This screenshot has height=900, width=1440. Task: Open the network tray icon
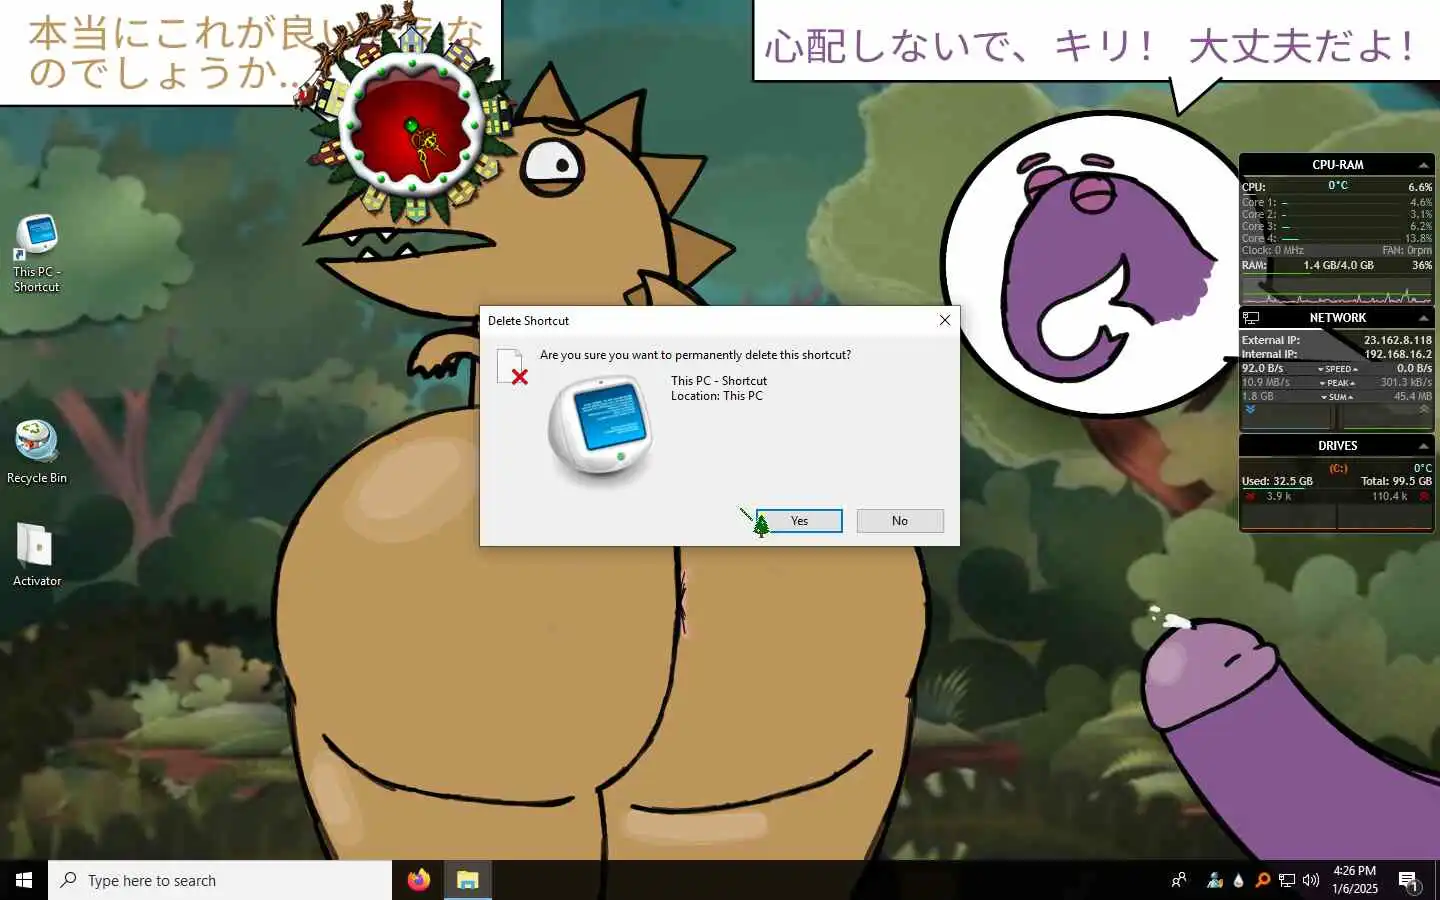pyautogui.click(x=1287, y=880)
